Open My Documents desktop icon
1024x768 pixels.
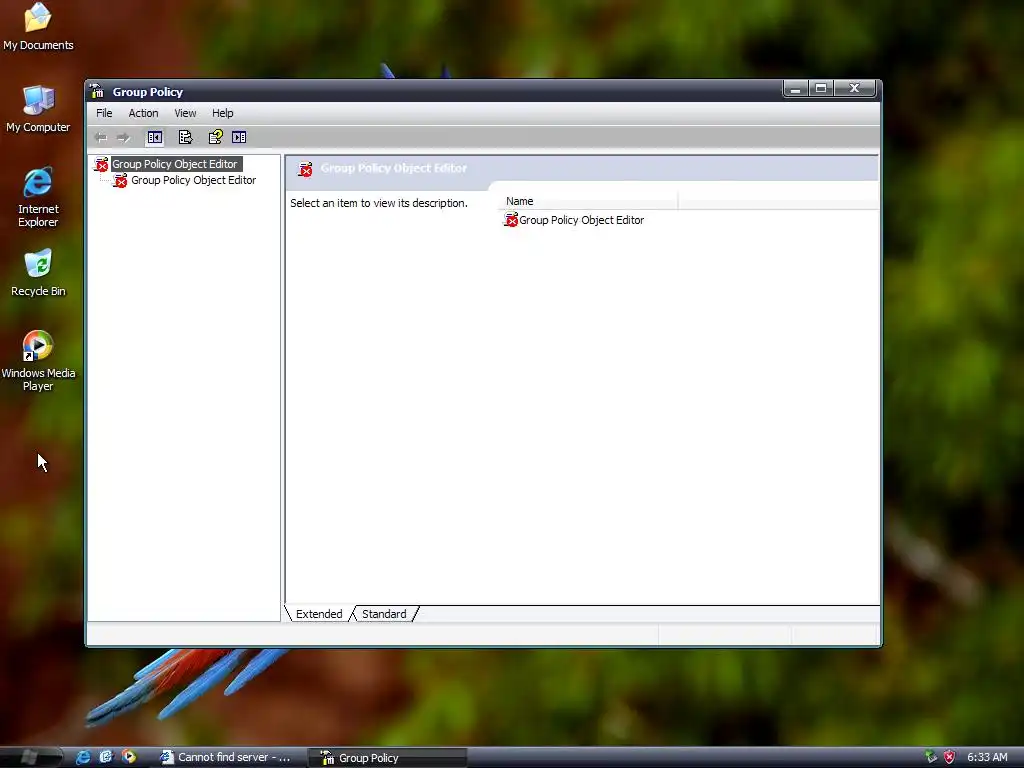(38, 27)
